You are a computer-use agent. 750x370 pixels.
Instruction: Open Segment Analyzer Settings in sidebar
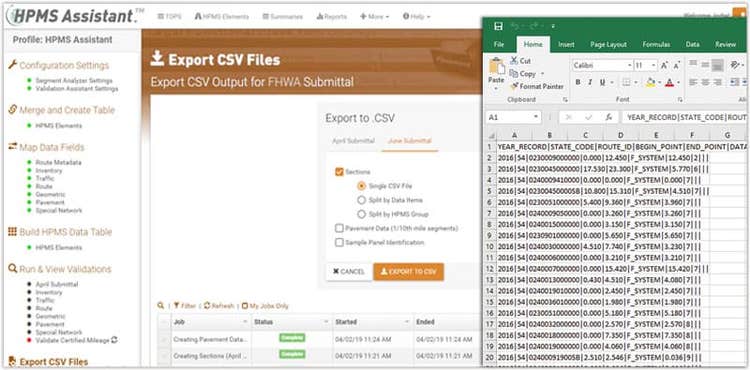click(74, 81)
